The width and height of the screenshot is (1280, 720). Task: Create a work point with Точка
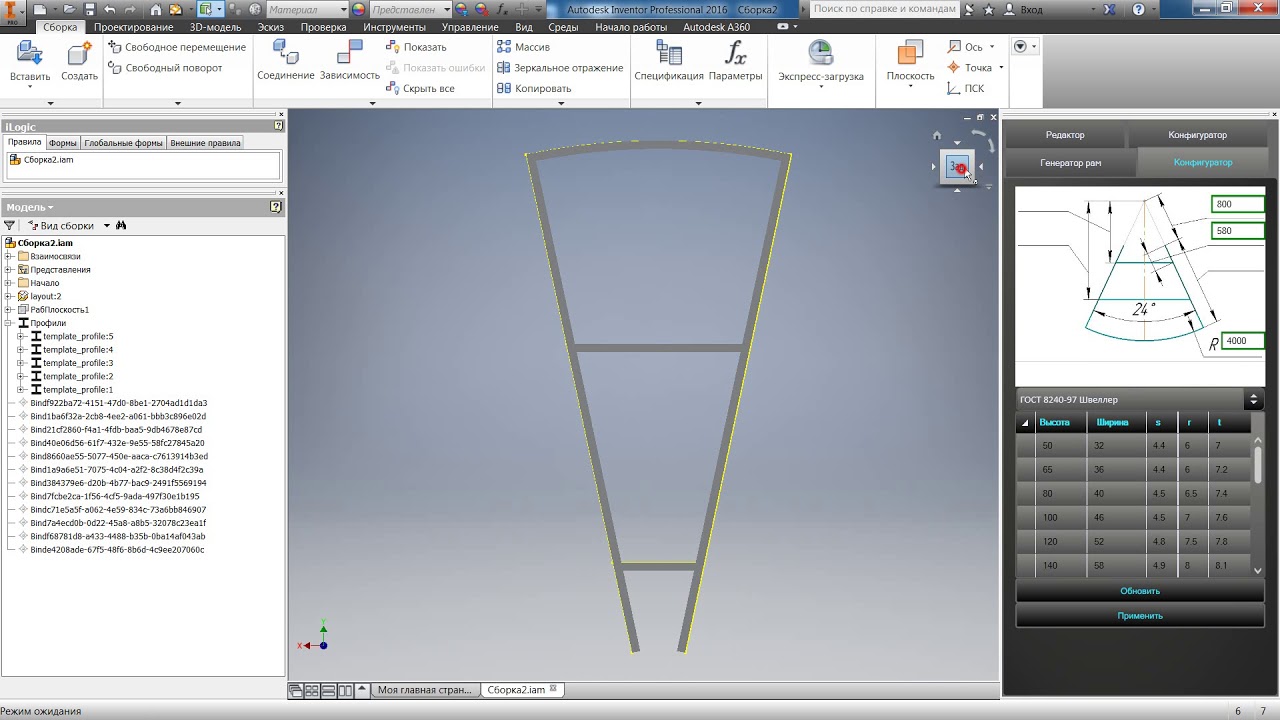click(x=970, y=67)
